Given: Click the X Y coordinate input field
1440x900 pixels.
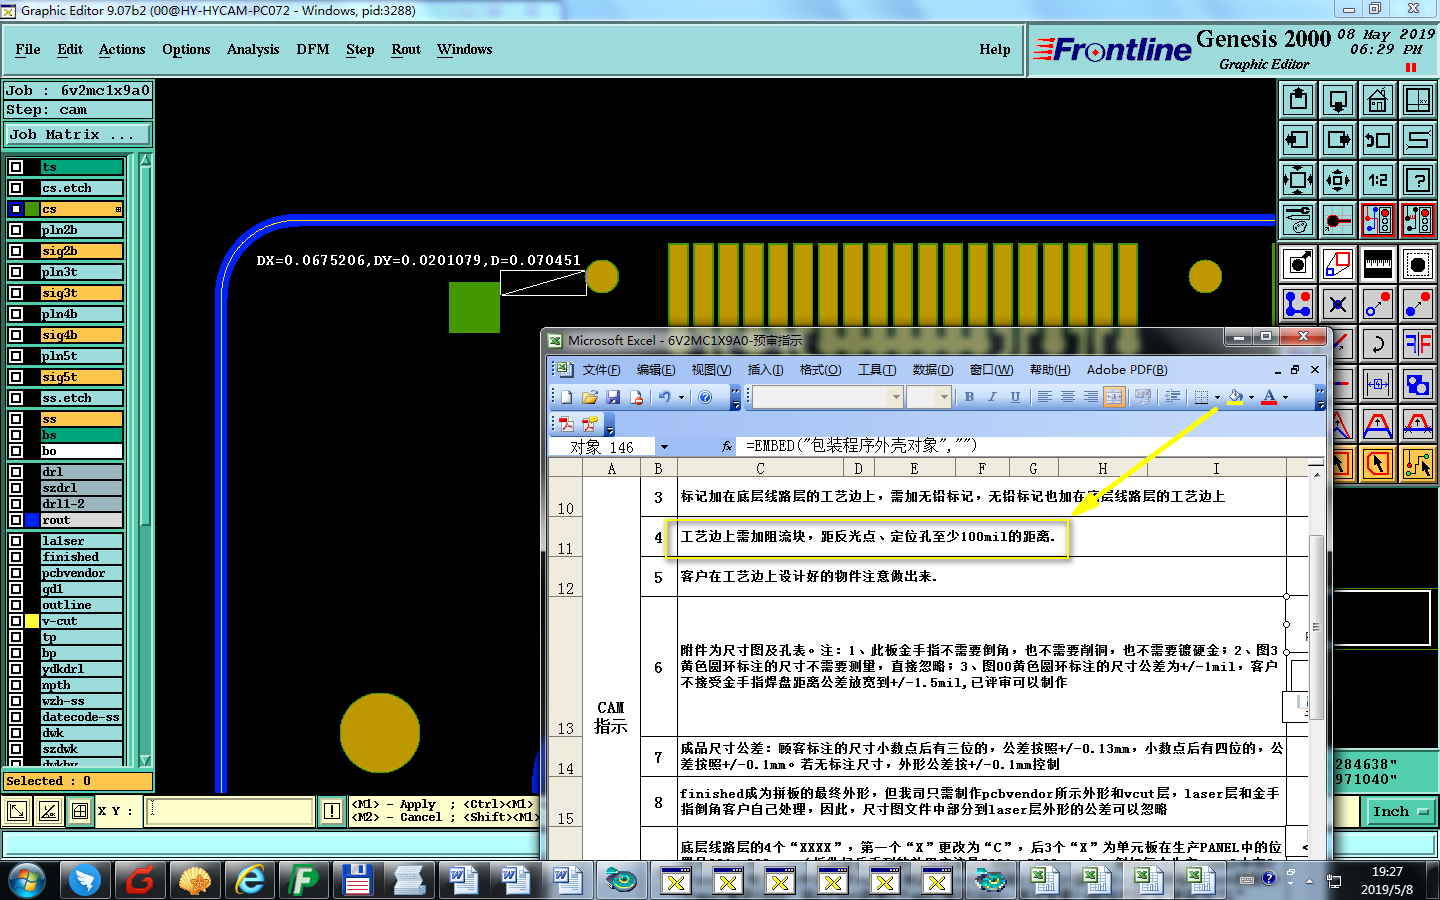Looking at the screenshot, I should (230, 811).
